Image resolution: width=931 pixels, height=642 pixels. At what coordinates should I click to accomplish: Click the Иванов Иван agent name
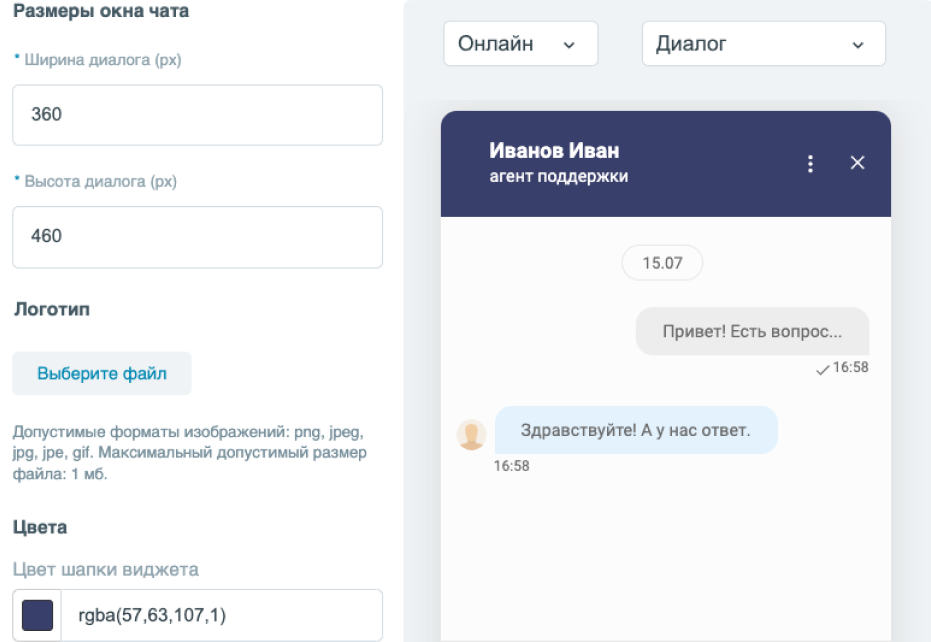pos(554,151)
